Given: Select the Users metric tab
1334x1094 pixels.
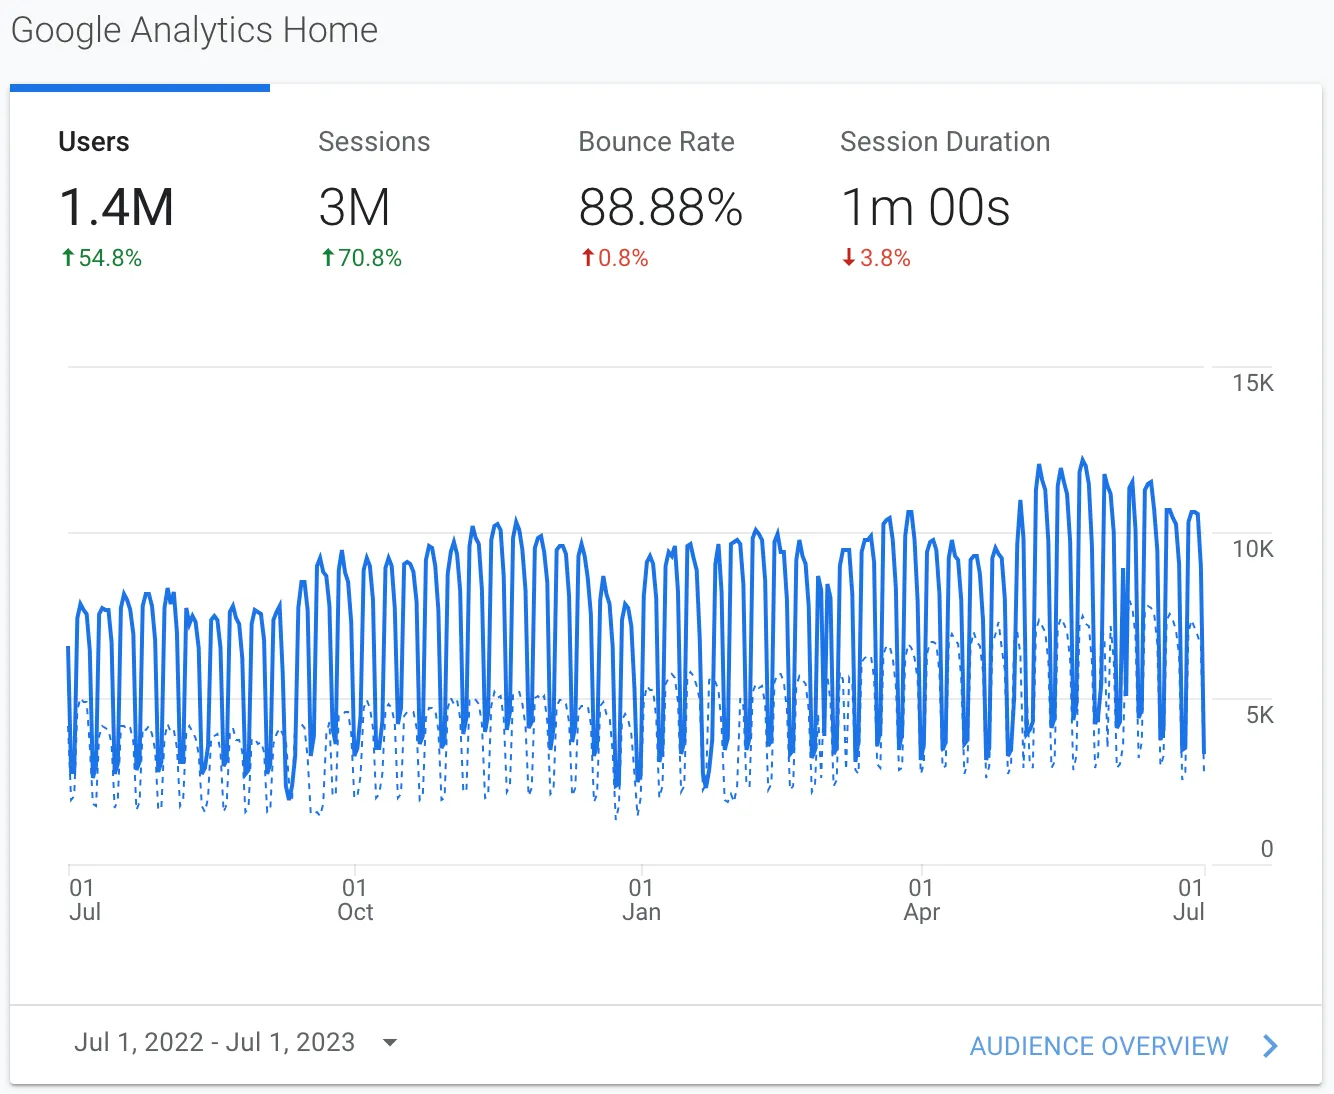Looking at the screenshot, I should (x=94, y=142).
